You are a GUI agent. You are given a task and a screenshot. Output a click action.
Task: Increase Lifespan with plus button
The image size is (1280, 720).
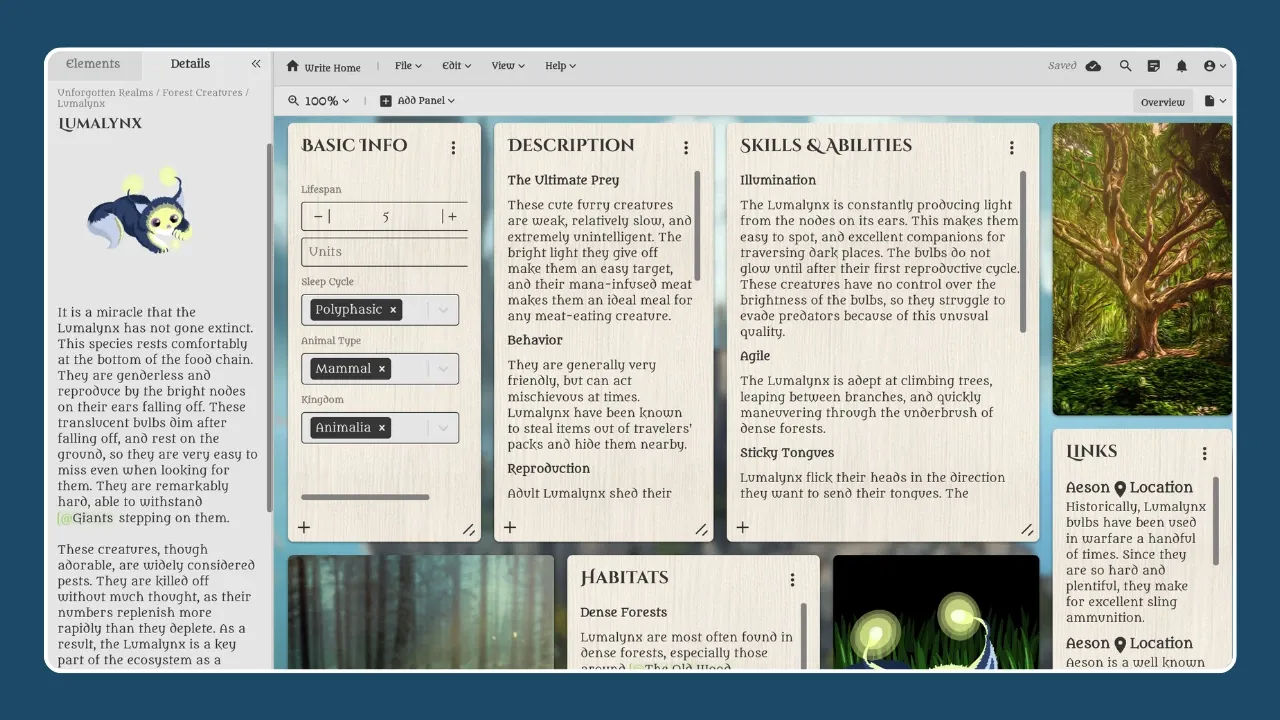pyautogui.click(x=452, y=216)
